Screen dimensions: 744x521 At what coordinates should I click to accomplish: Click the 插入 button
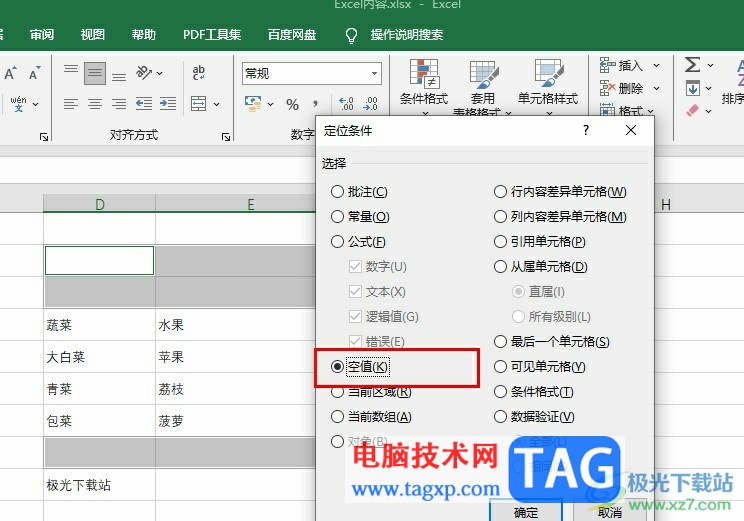(622, 65)
